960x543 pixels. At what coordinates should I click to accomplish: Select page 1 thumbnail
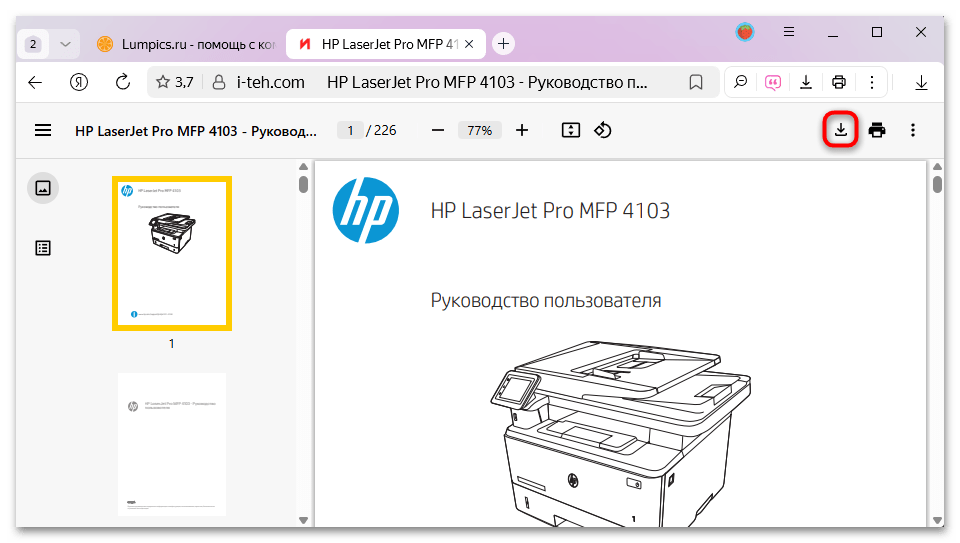click(172, 253)
